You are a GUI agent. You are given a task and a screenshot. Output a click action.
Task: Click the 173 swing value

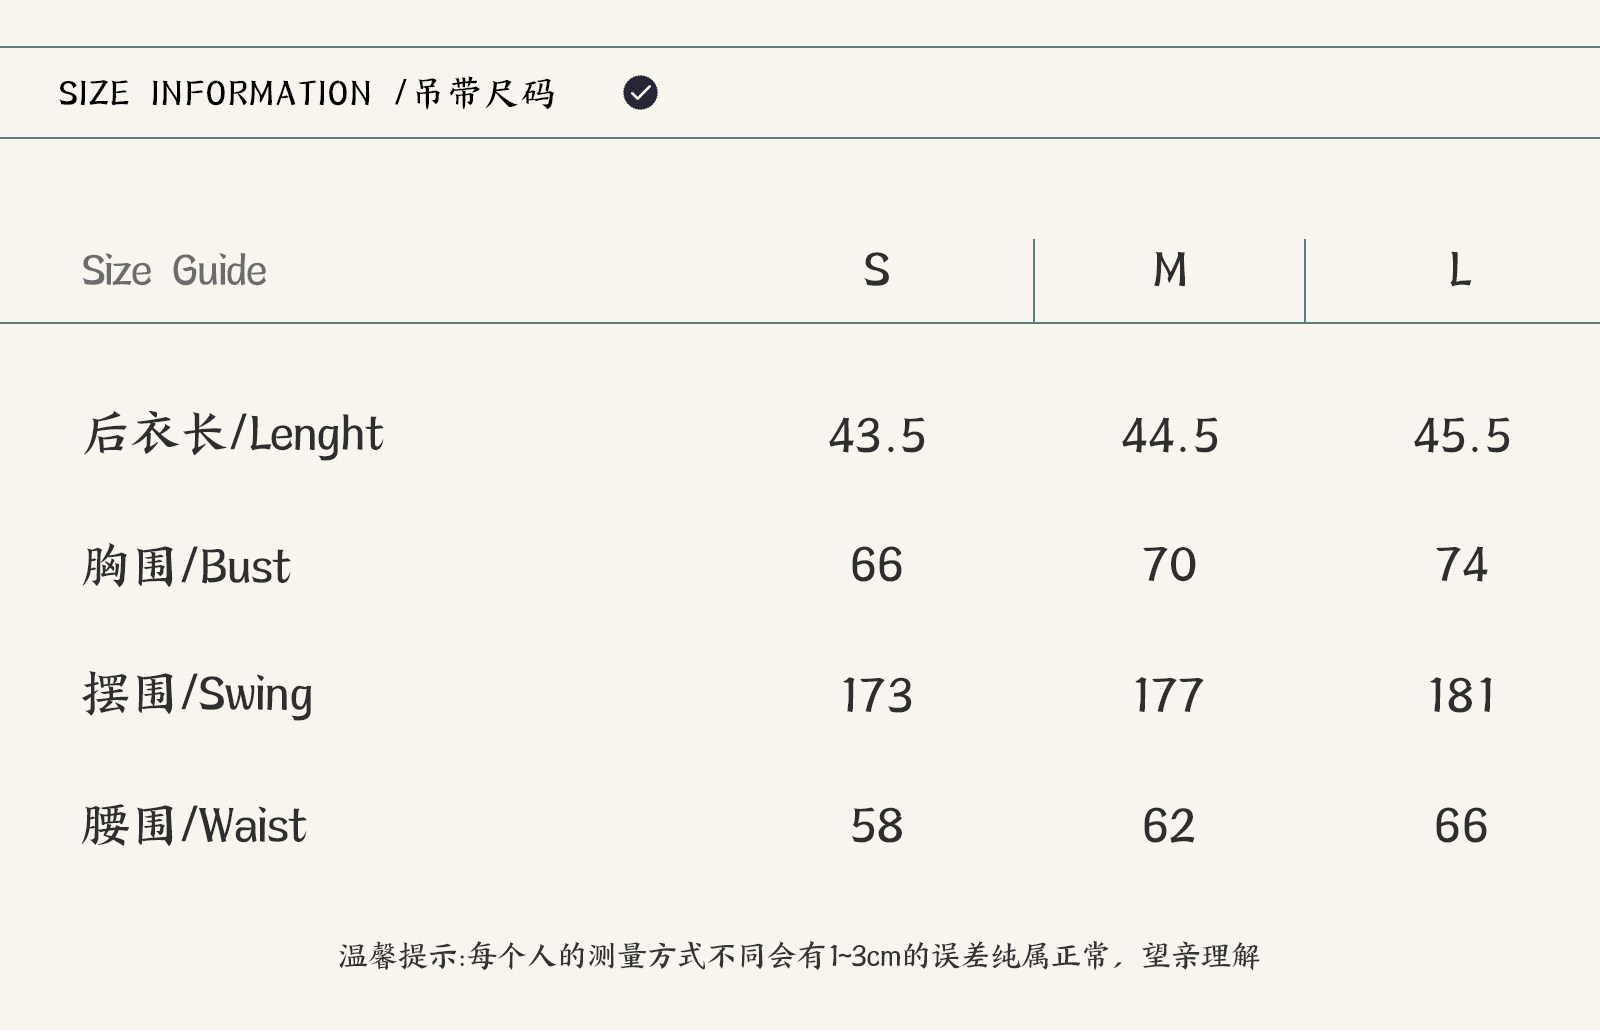click(x=877, y=696)
